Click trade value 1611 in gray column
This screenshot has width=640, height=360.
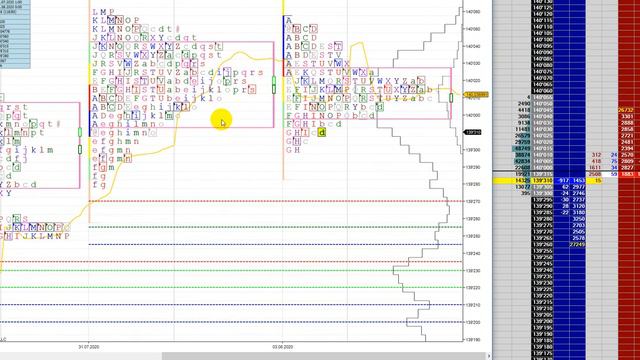point(595,168)
